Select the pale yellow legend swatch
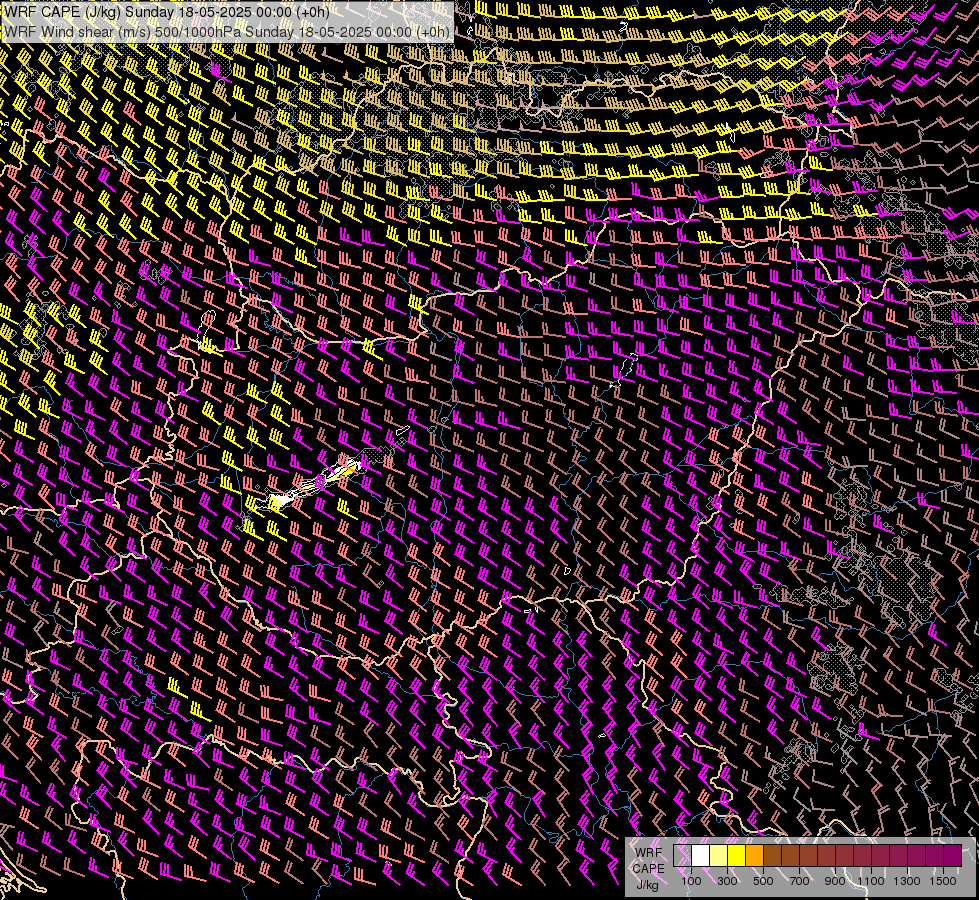This screenshot has width=979, height=900. 719,856
